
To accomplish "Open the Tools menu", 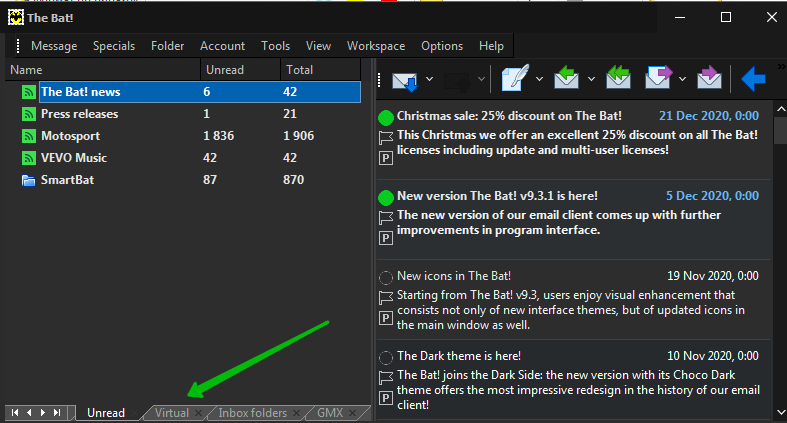I will (x=276, y=46).
